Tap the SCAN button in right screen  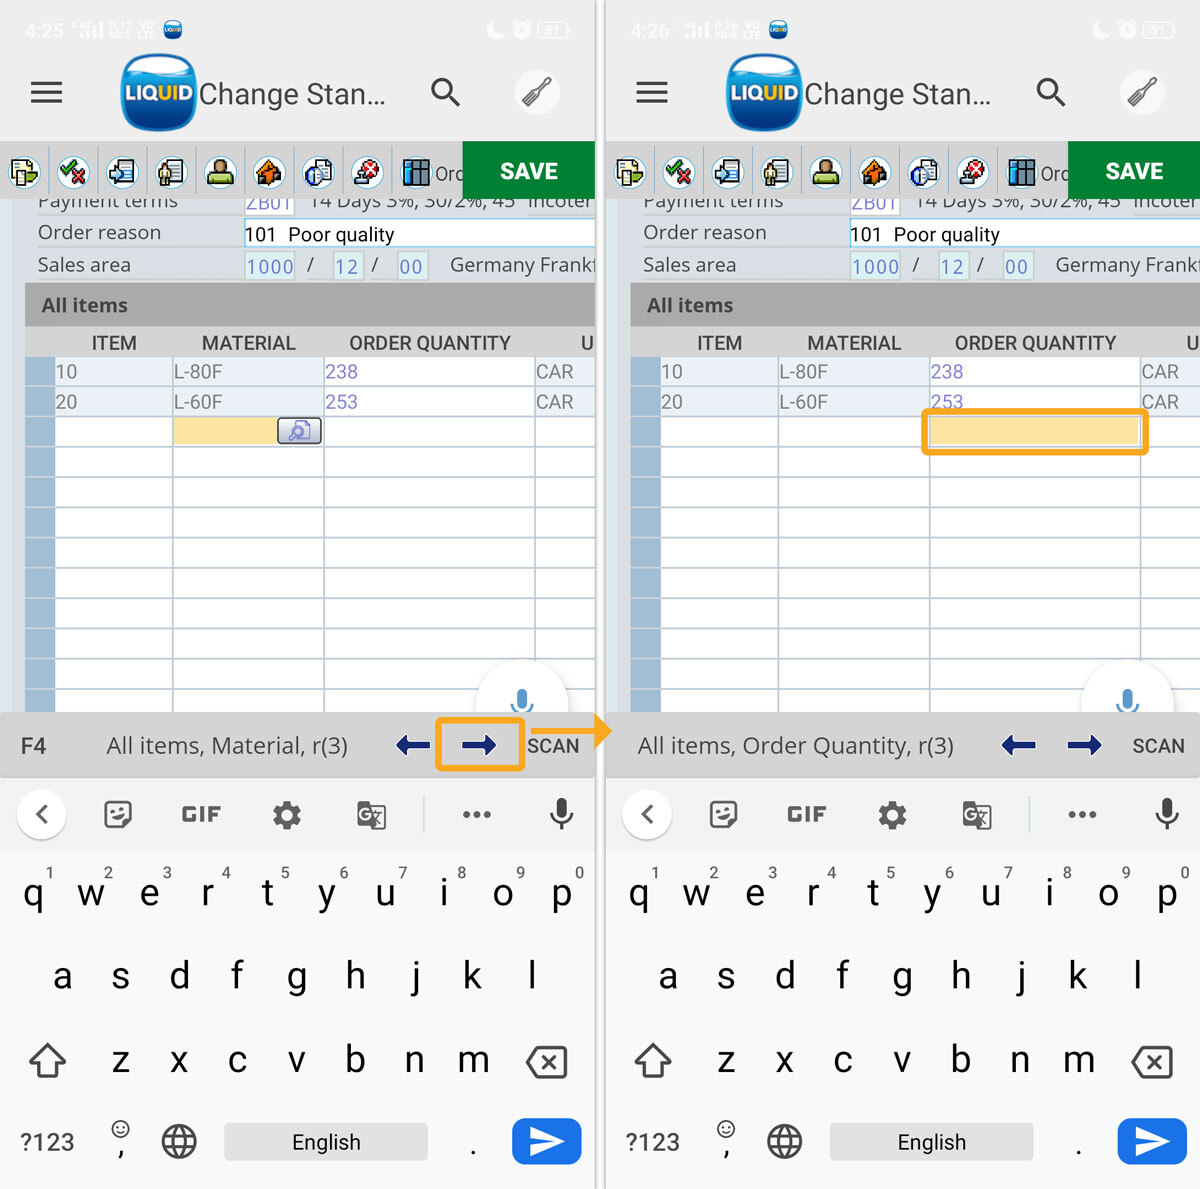[x=1158, y=746]
